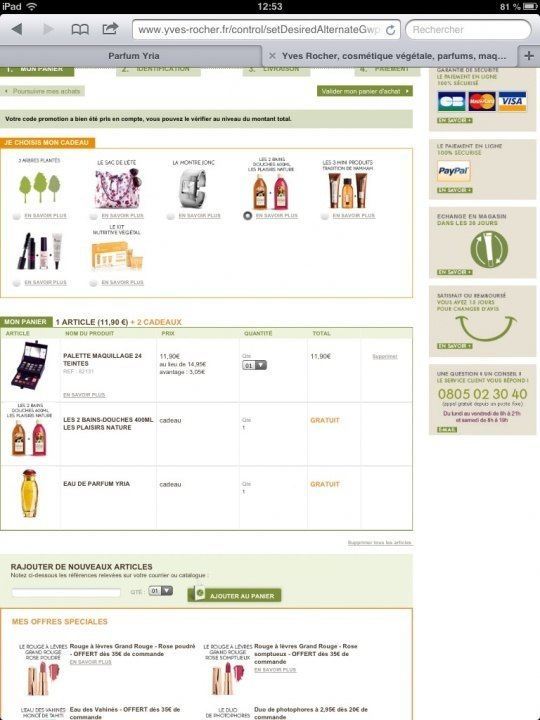The height and width of the screenshot is (720, 540).
Task: Tap the share arrow icon
Action: click(x=110, y=29)
